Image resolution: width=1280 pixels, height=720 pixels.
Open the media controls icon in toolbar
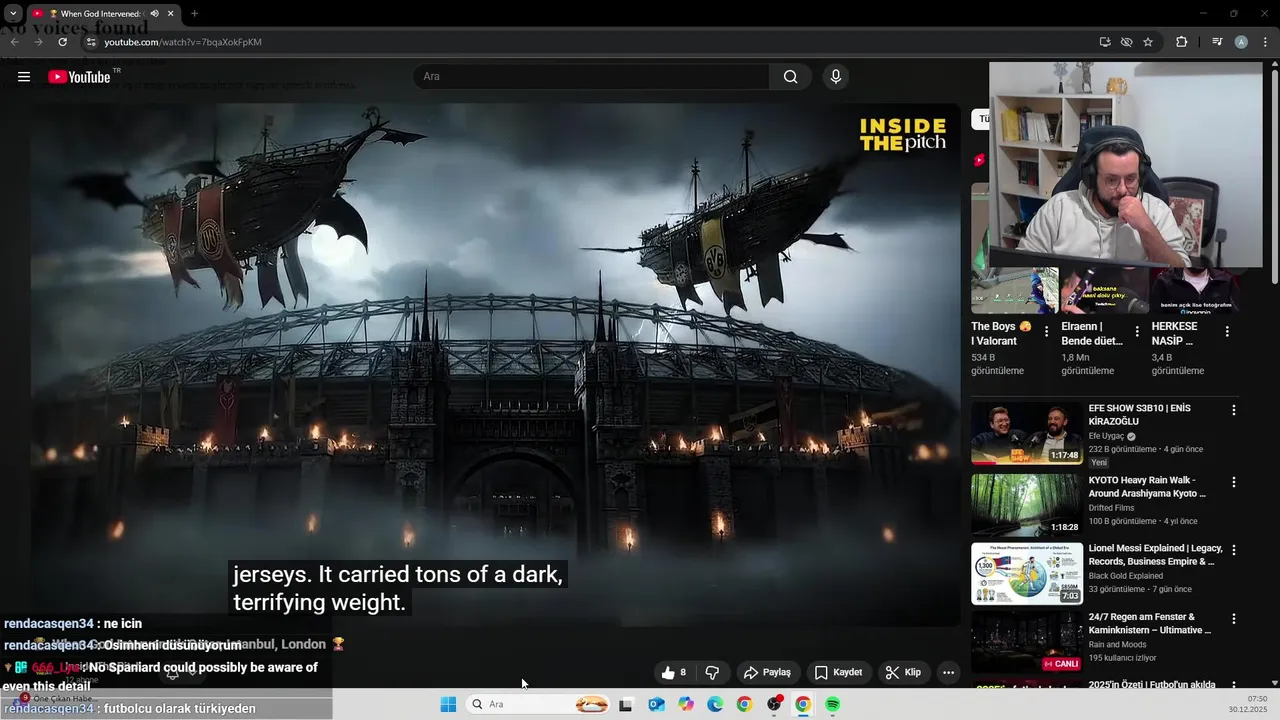(x=1217, y=42)
